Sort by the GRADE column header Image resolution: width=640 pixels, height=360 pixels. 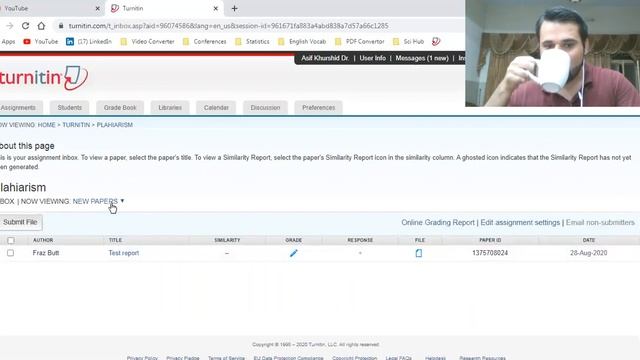coord(293,240)
